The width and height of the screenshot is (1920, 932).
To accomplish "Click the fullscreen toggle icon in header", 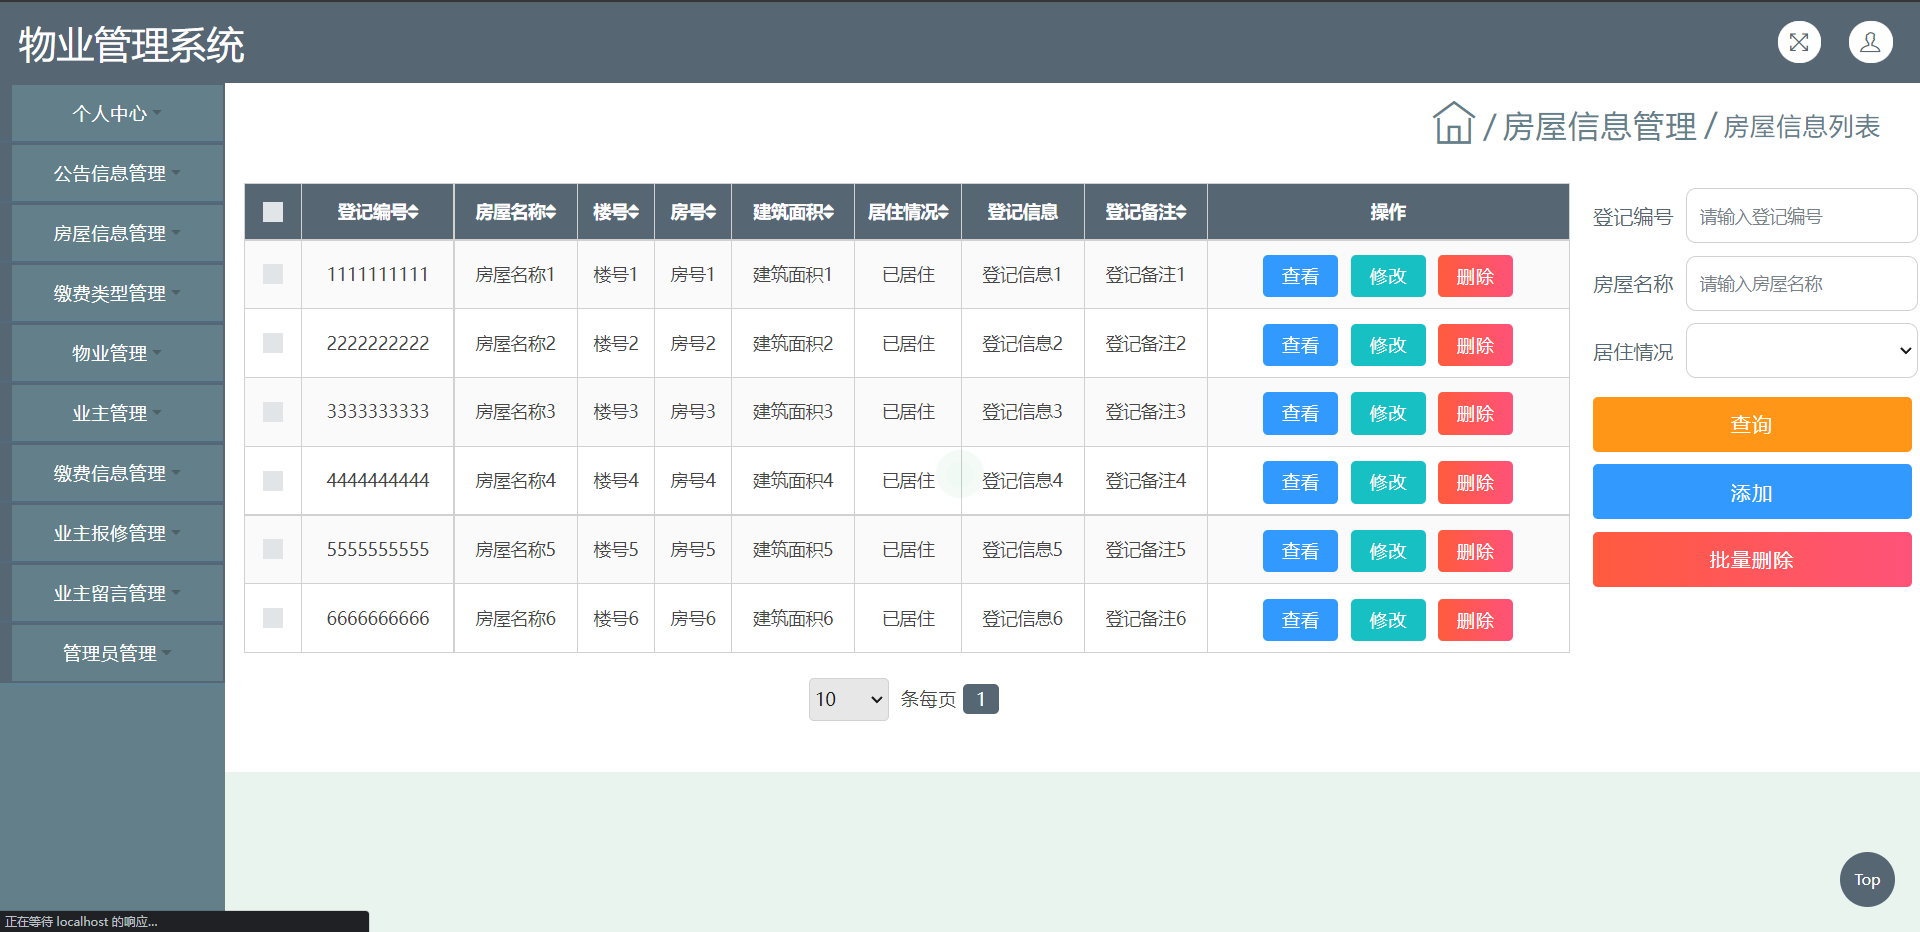I will click(x=1799, y=42).
